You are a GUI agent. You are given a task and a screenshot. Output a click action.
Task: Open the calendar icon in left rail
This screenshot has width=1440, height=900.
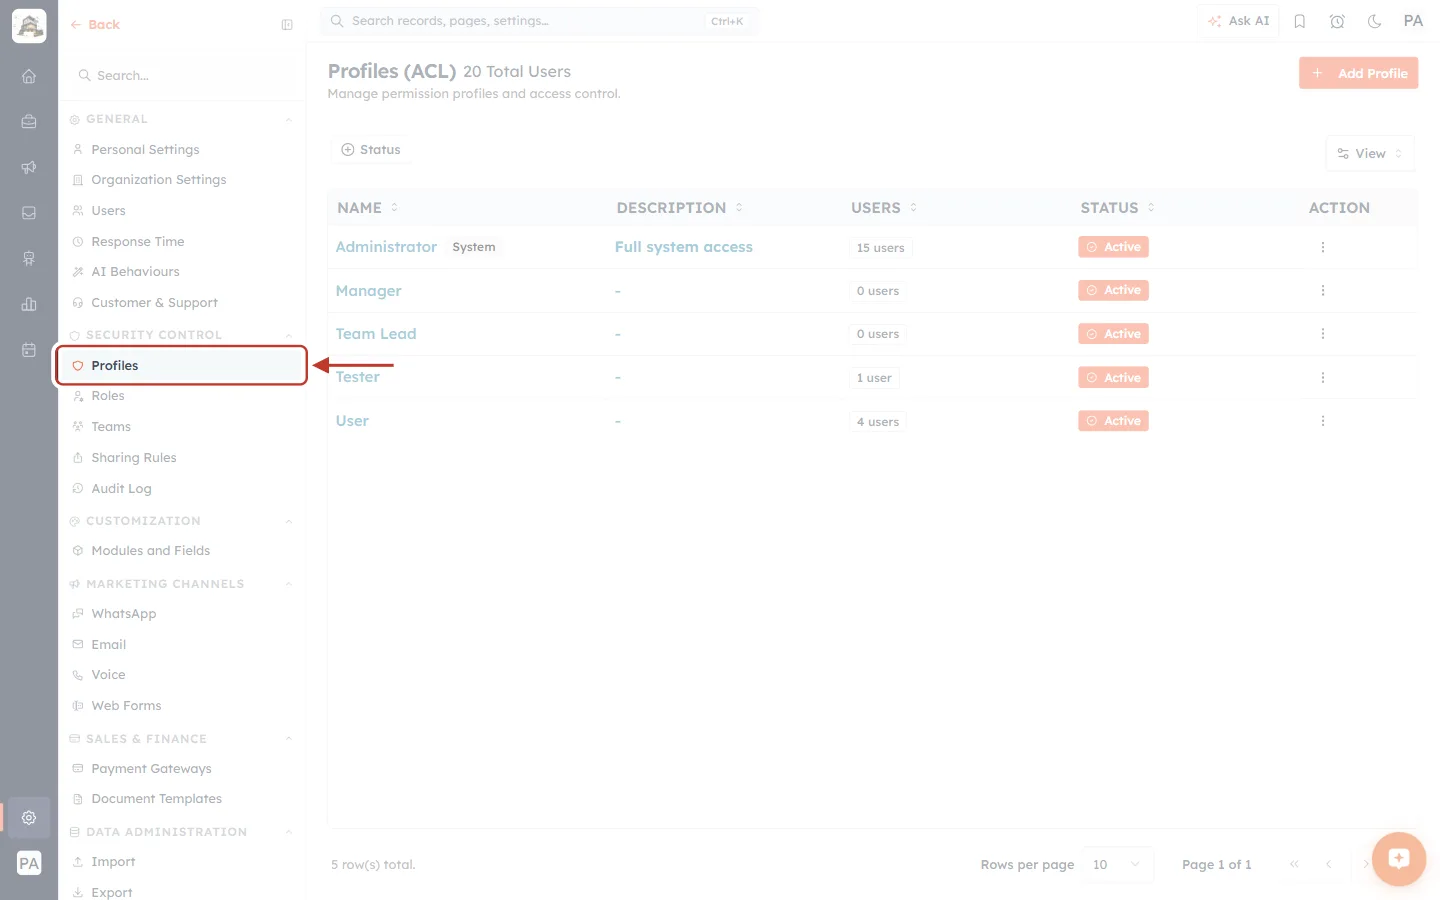(29, 350)
